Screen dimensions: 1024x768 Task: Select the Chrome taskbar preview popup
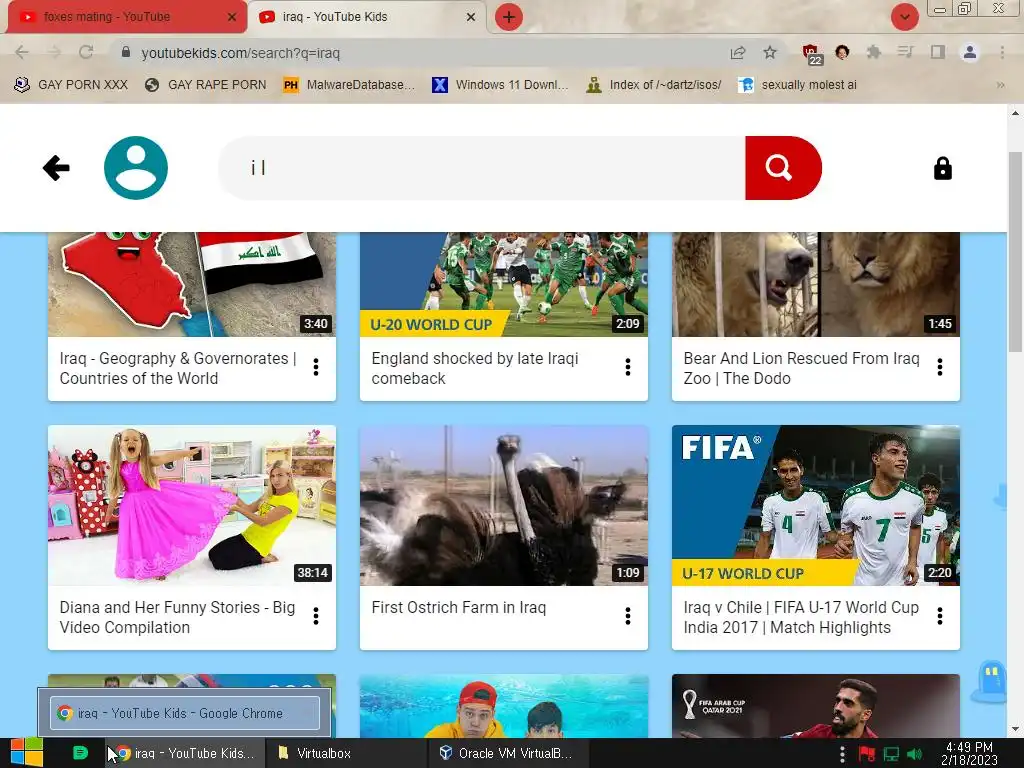pyautogui.click(x=185, y=712)
